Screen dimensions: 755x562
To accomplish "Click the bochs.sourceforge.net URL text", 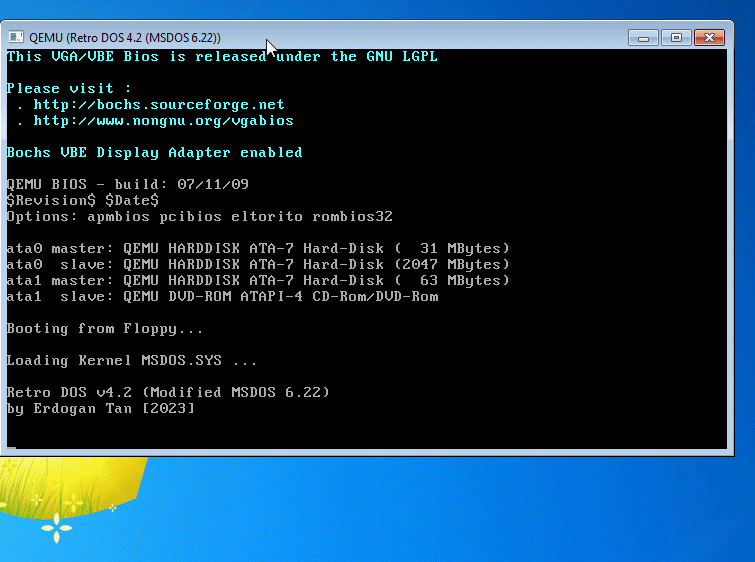I will 159,105.
